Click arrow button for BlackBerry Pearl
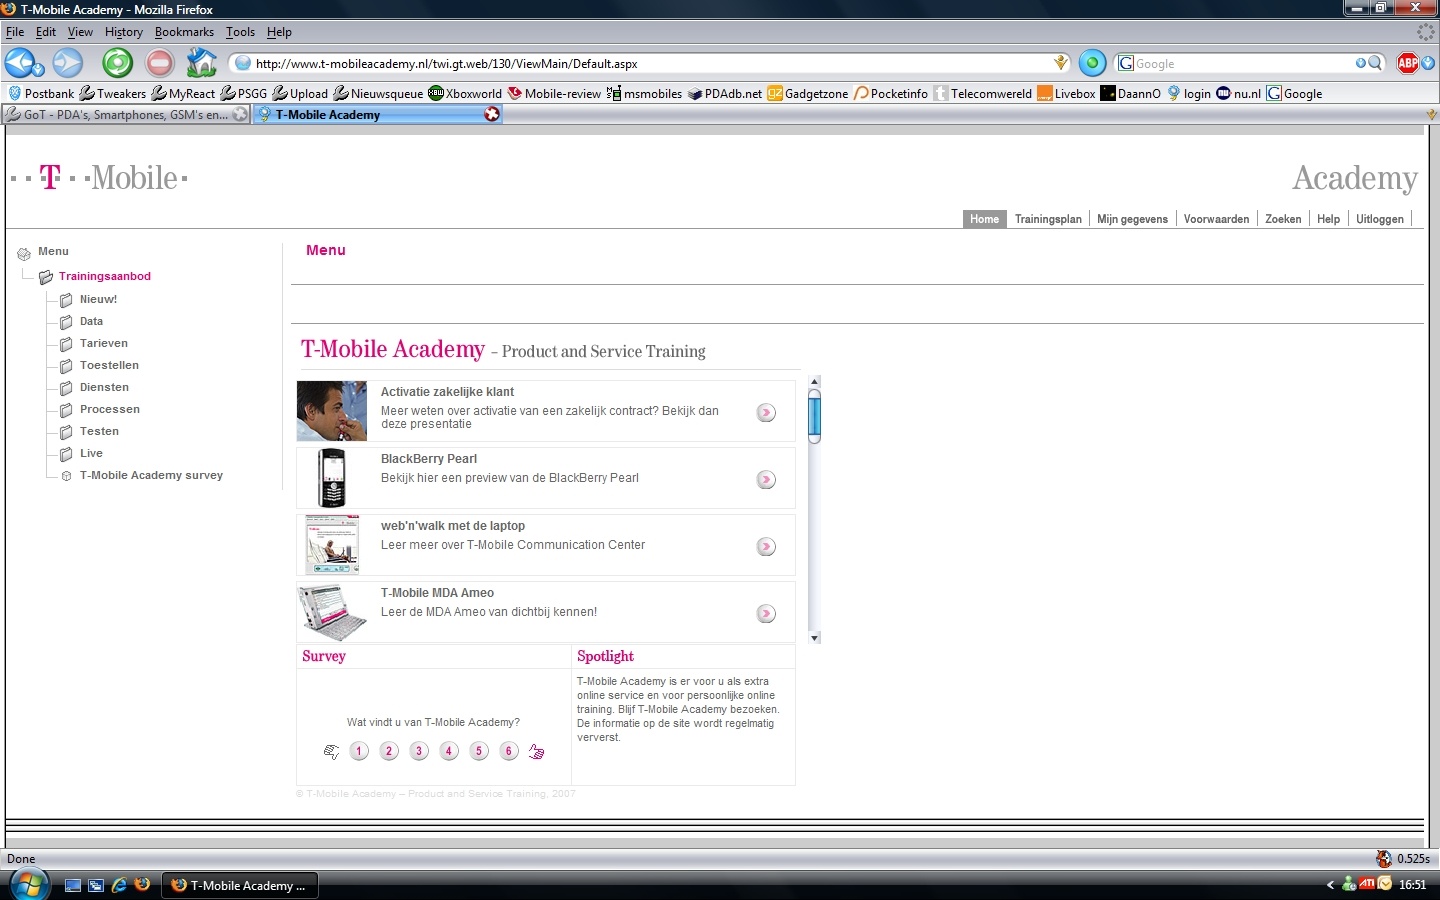The width and height of the screenshot is (1440, 900). coord(766,479)
